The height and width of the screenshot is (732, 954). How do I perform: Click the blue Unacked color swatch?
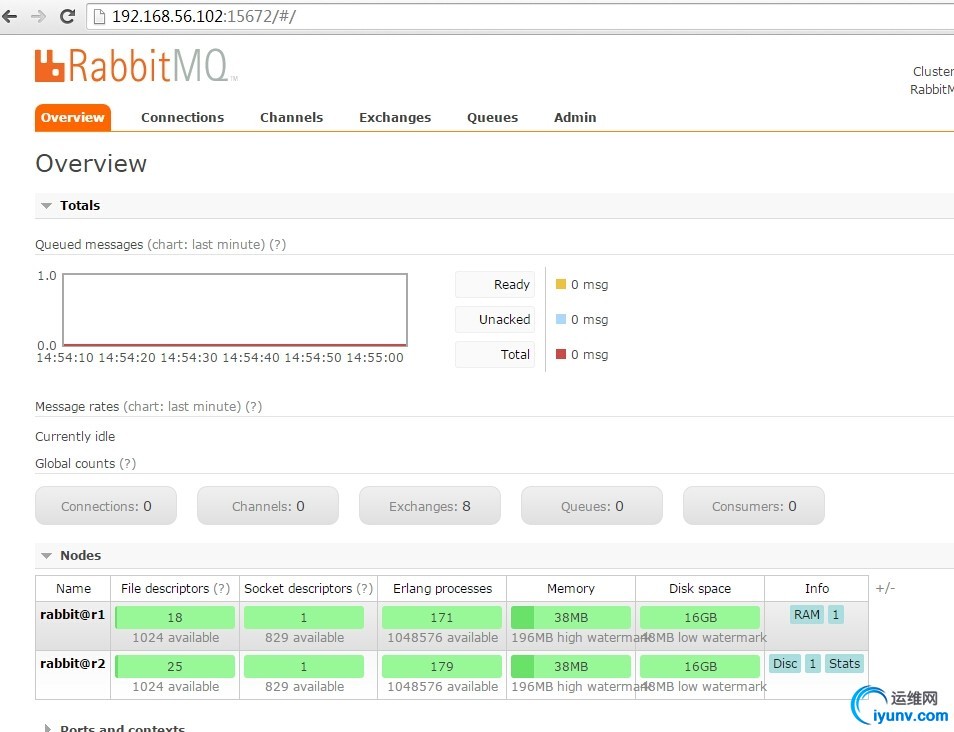tap(561, 319)
